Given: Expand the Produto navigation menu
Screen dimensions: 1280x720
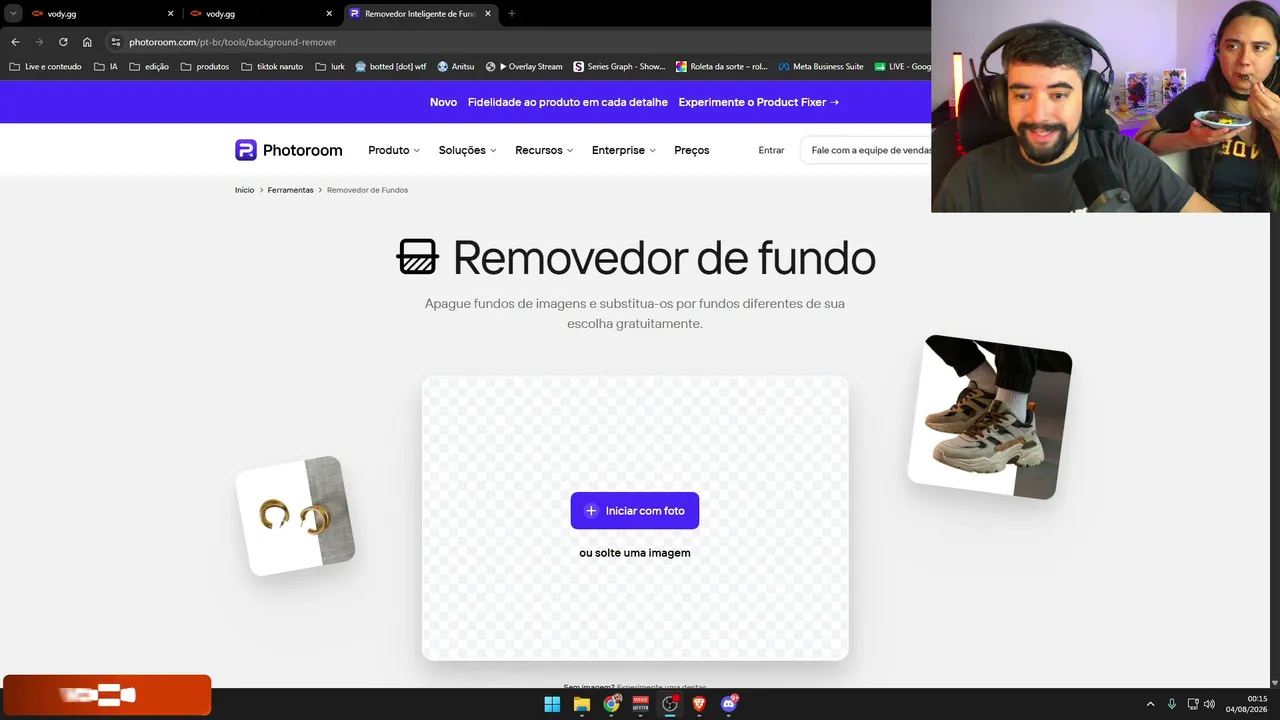Looking at the screenshot, I should [x=394, y=150].
